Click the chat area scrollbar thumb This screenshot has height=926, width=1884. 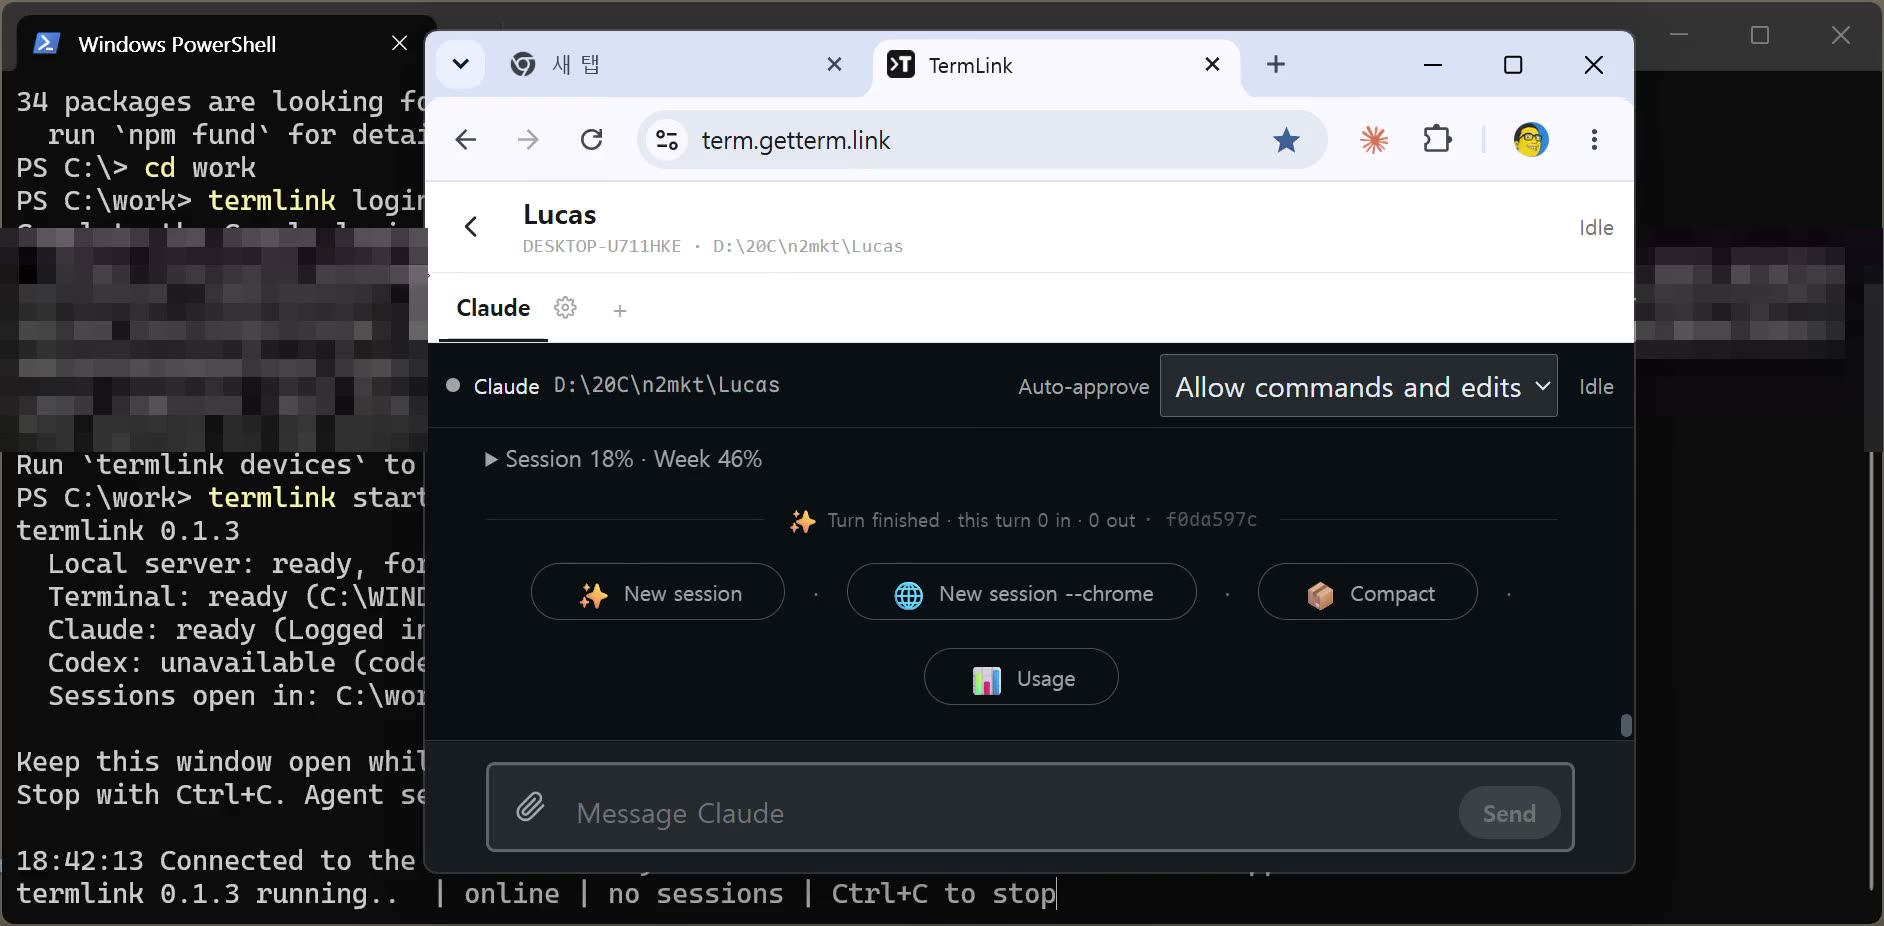click(1626, 725)
